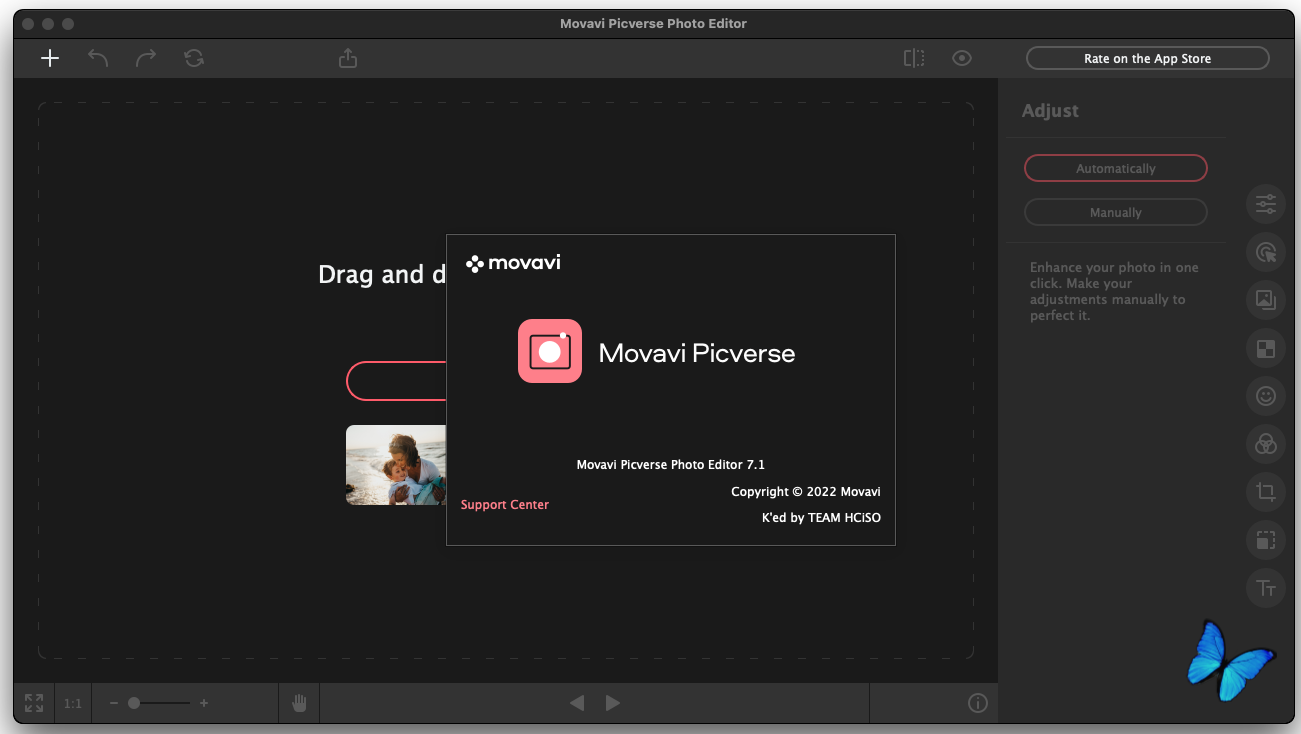Screen dimensions: 1301x734
Task: Go to the previous image arrow
Action: click(577, 703)
